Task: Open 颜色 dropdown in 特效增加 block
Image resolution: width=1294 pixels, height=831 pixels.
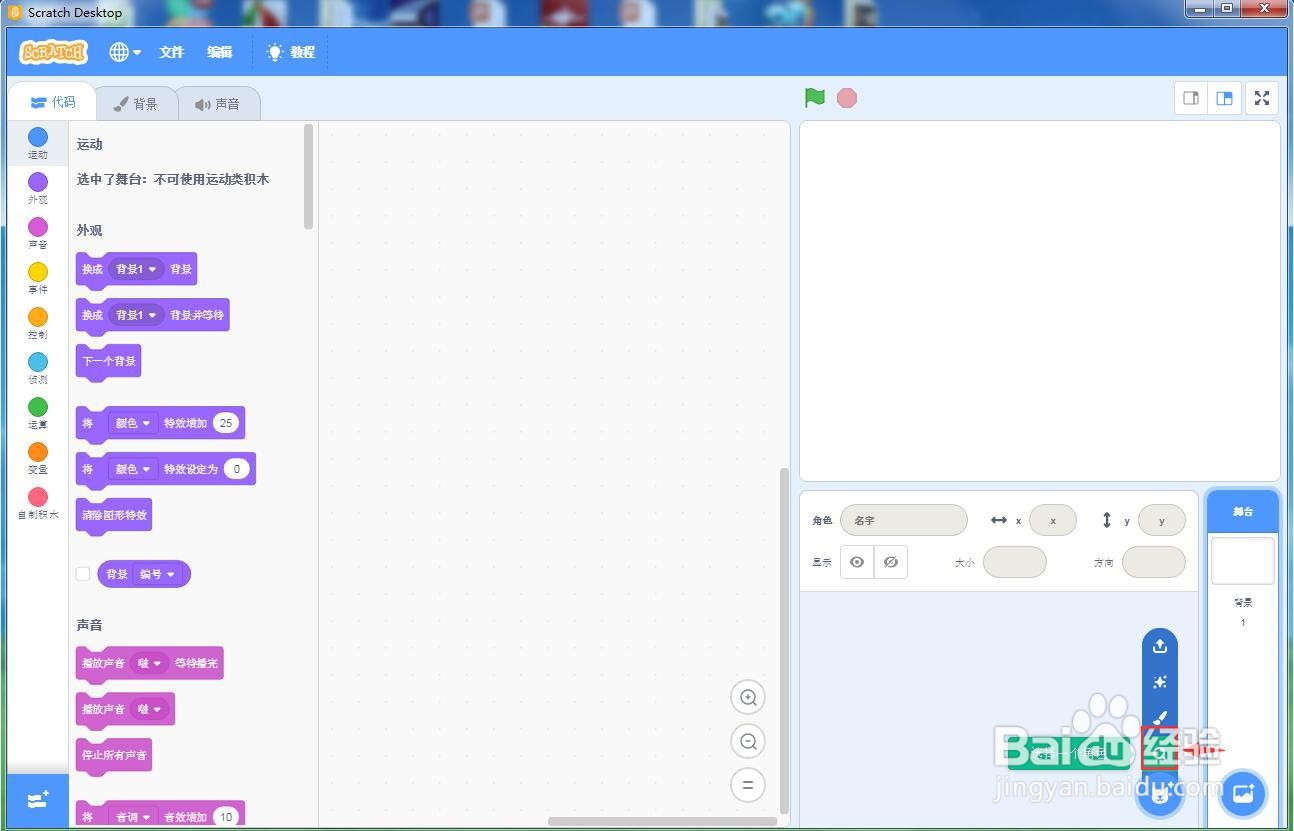Action: tap(133, 423)
